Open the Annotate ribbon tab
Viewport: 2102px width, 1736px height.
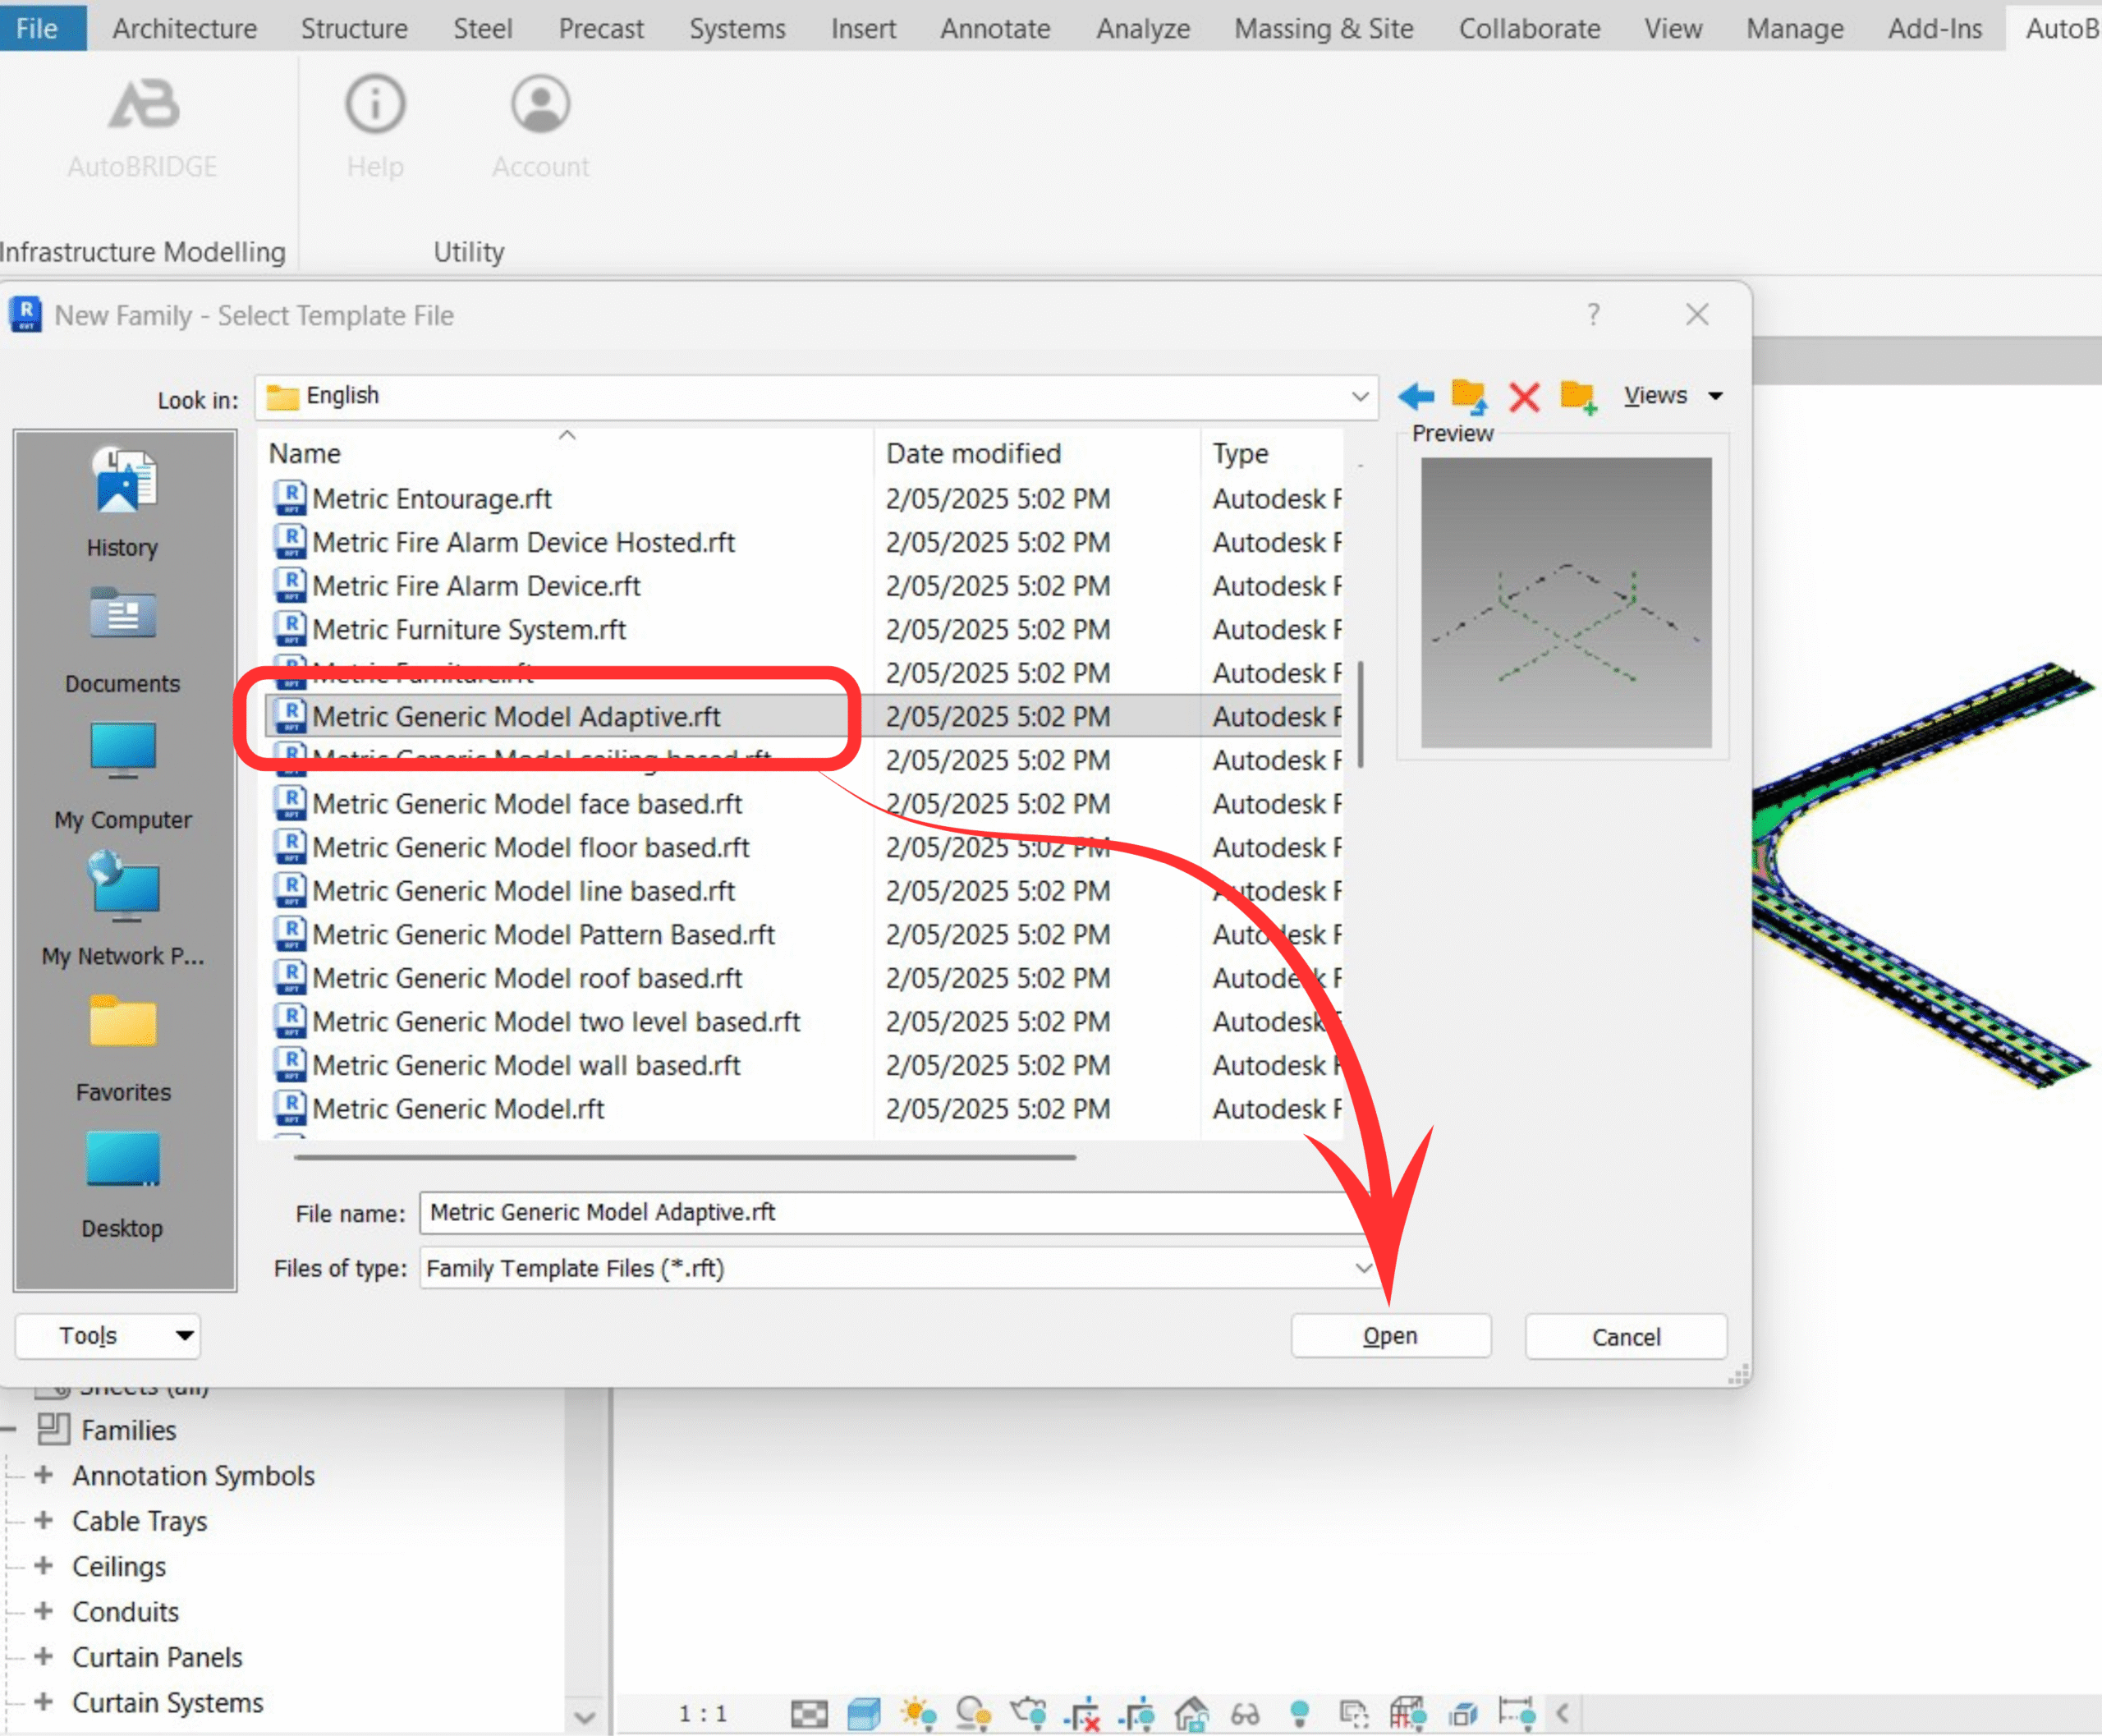coord(994,28)
